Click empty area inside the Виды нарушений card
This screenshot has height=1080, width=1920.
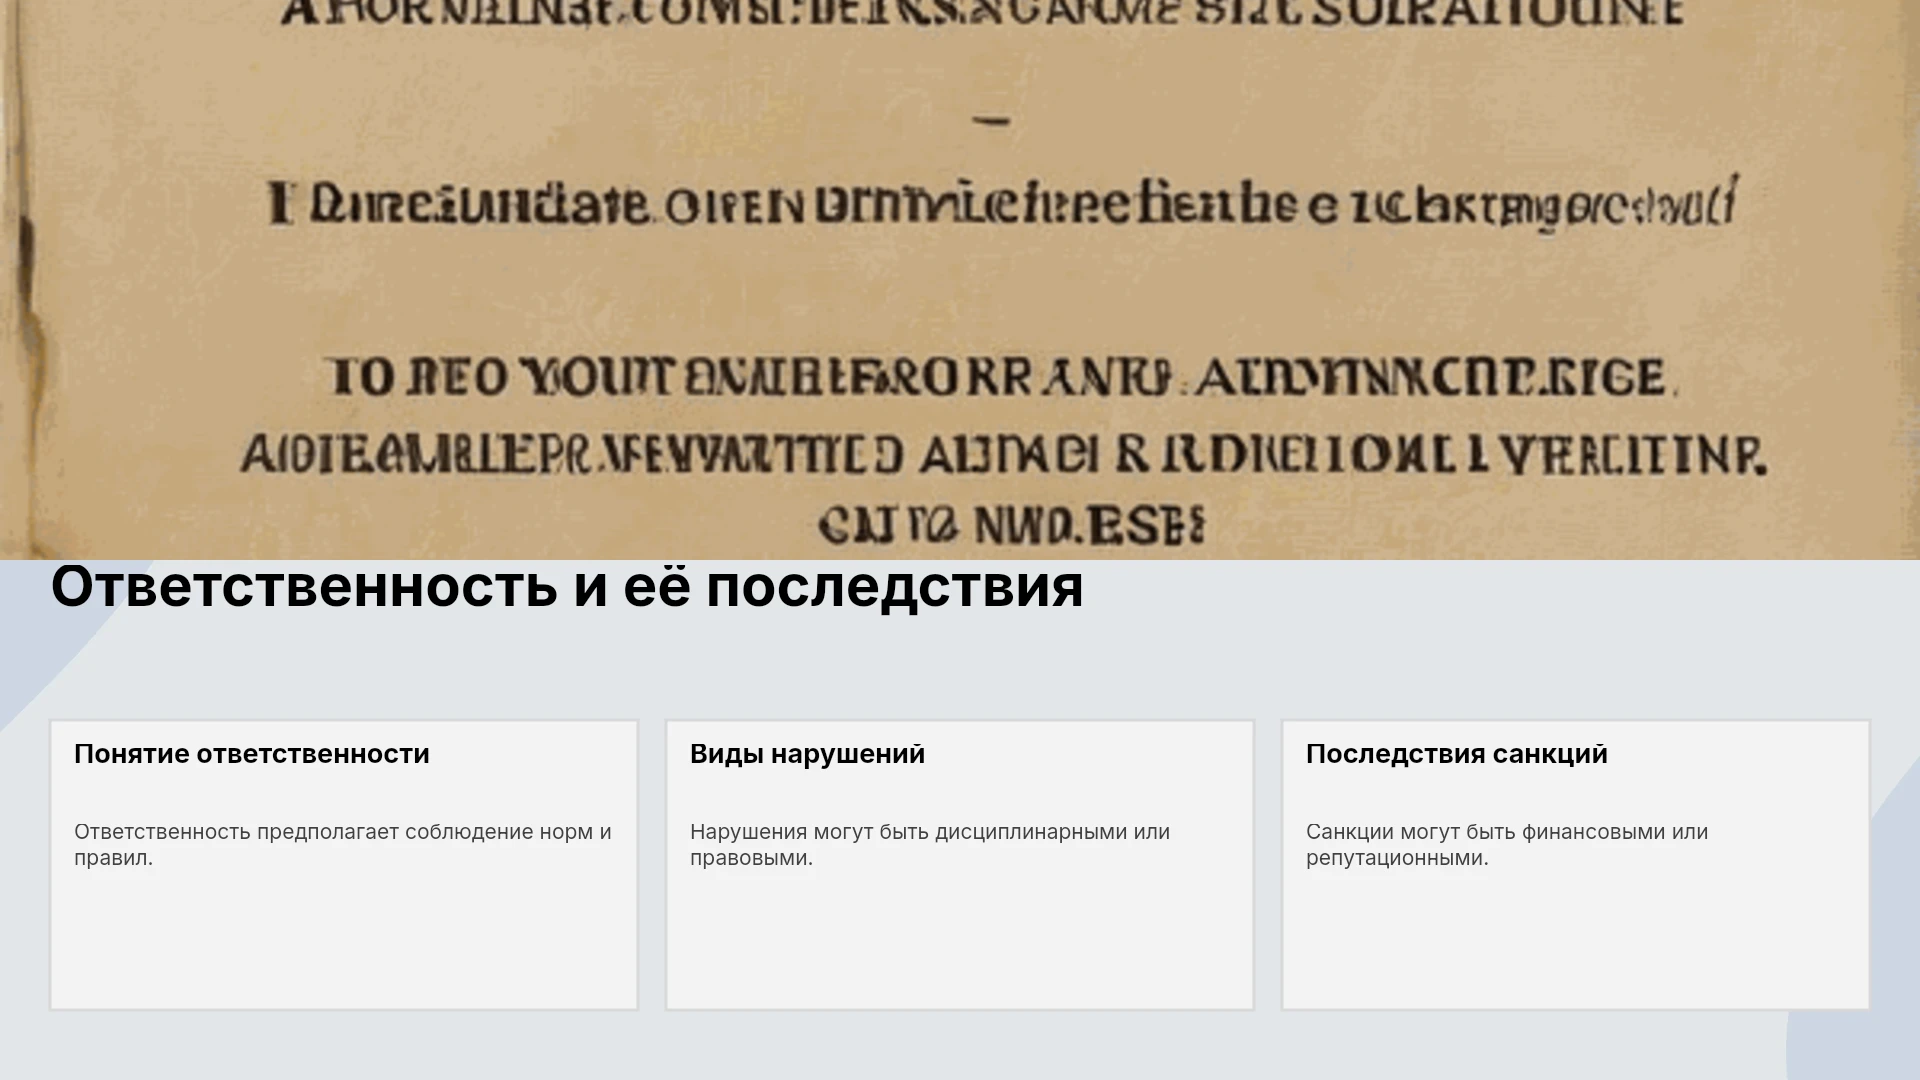tap(960, 940)
